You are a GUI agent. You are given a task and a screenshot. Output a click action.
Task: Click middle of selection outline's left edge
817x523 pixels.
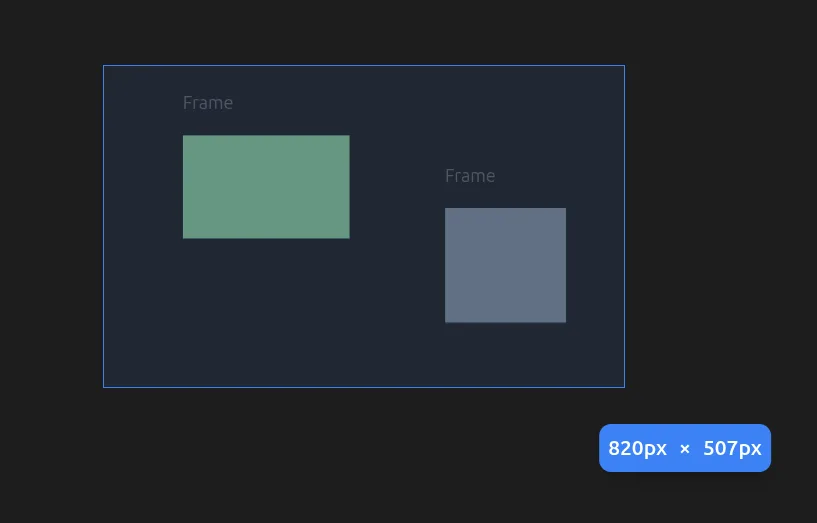pyautogui.click(x=104, y=226)
